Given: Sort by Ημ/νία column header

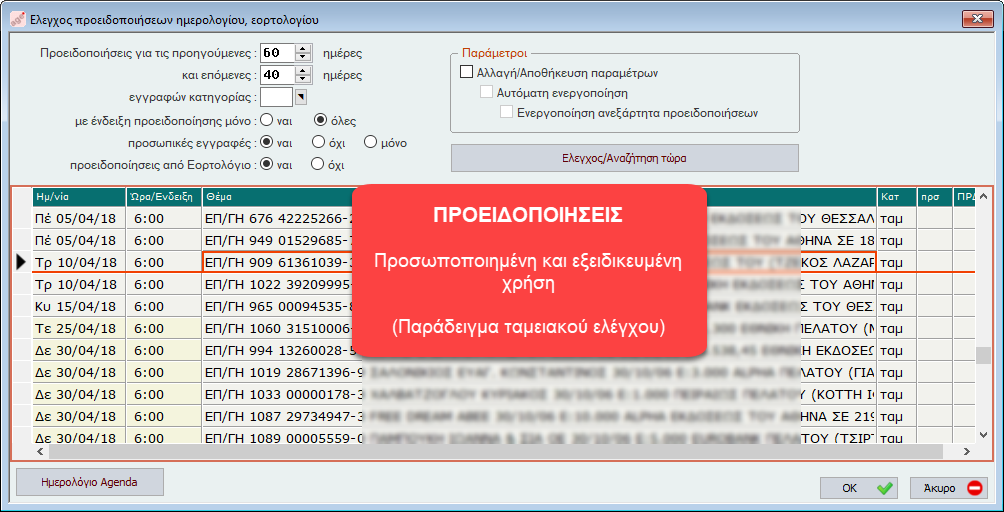Looking at the screenshot, I should tap(79, 197).
